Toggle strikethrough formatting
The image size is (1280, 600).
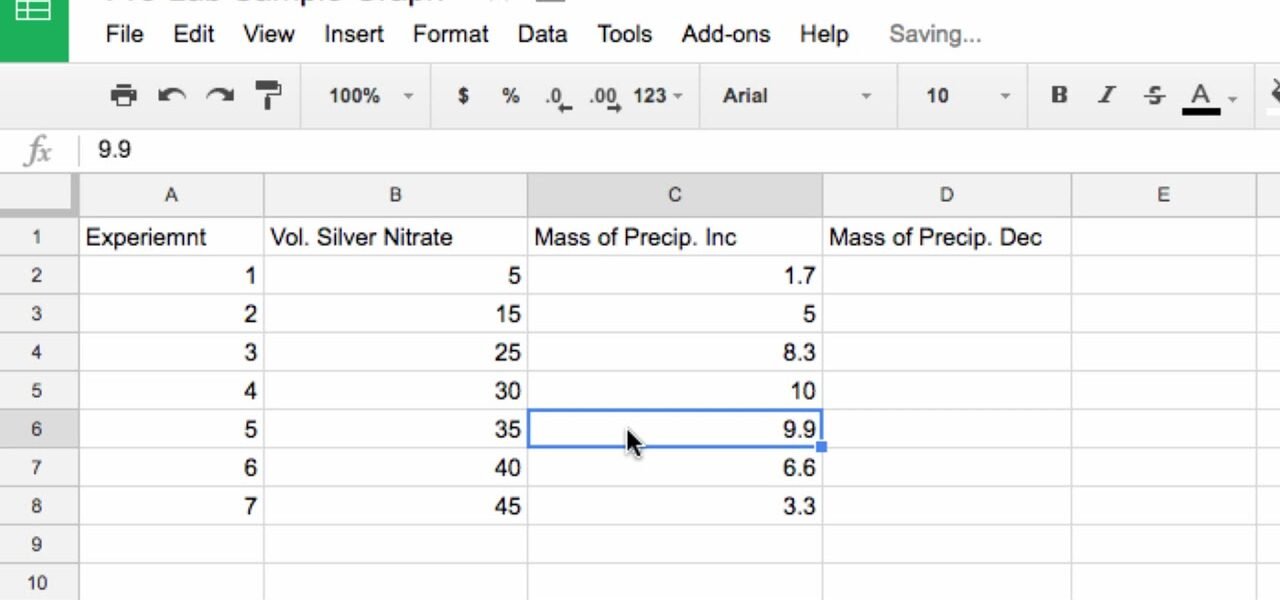[1154, 96]
